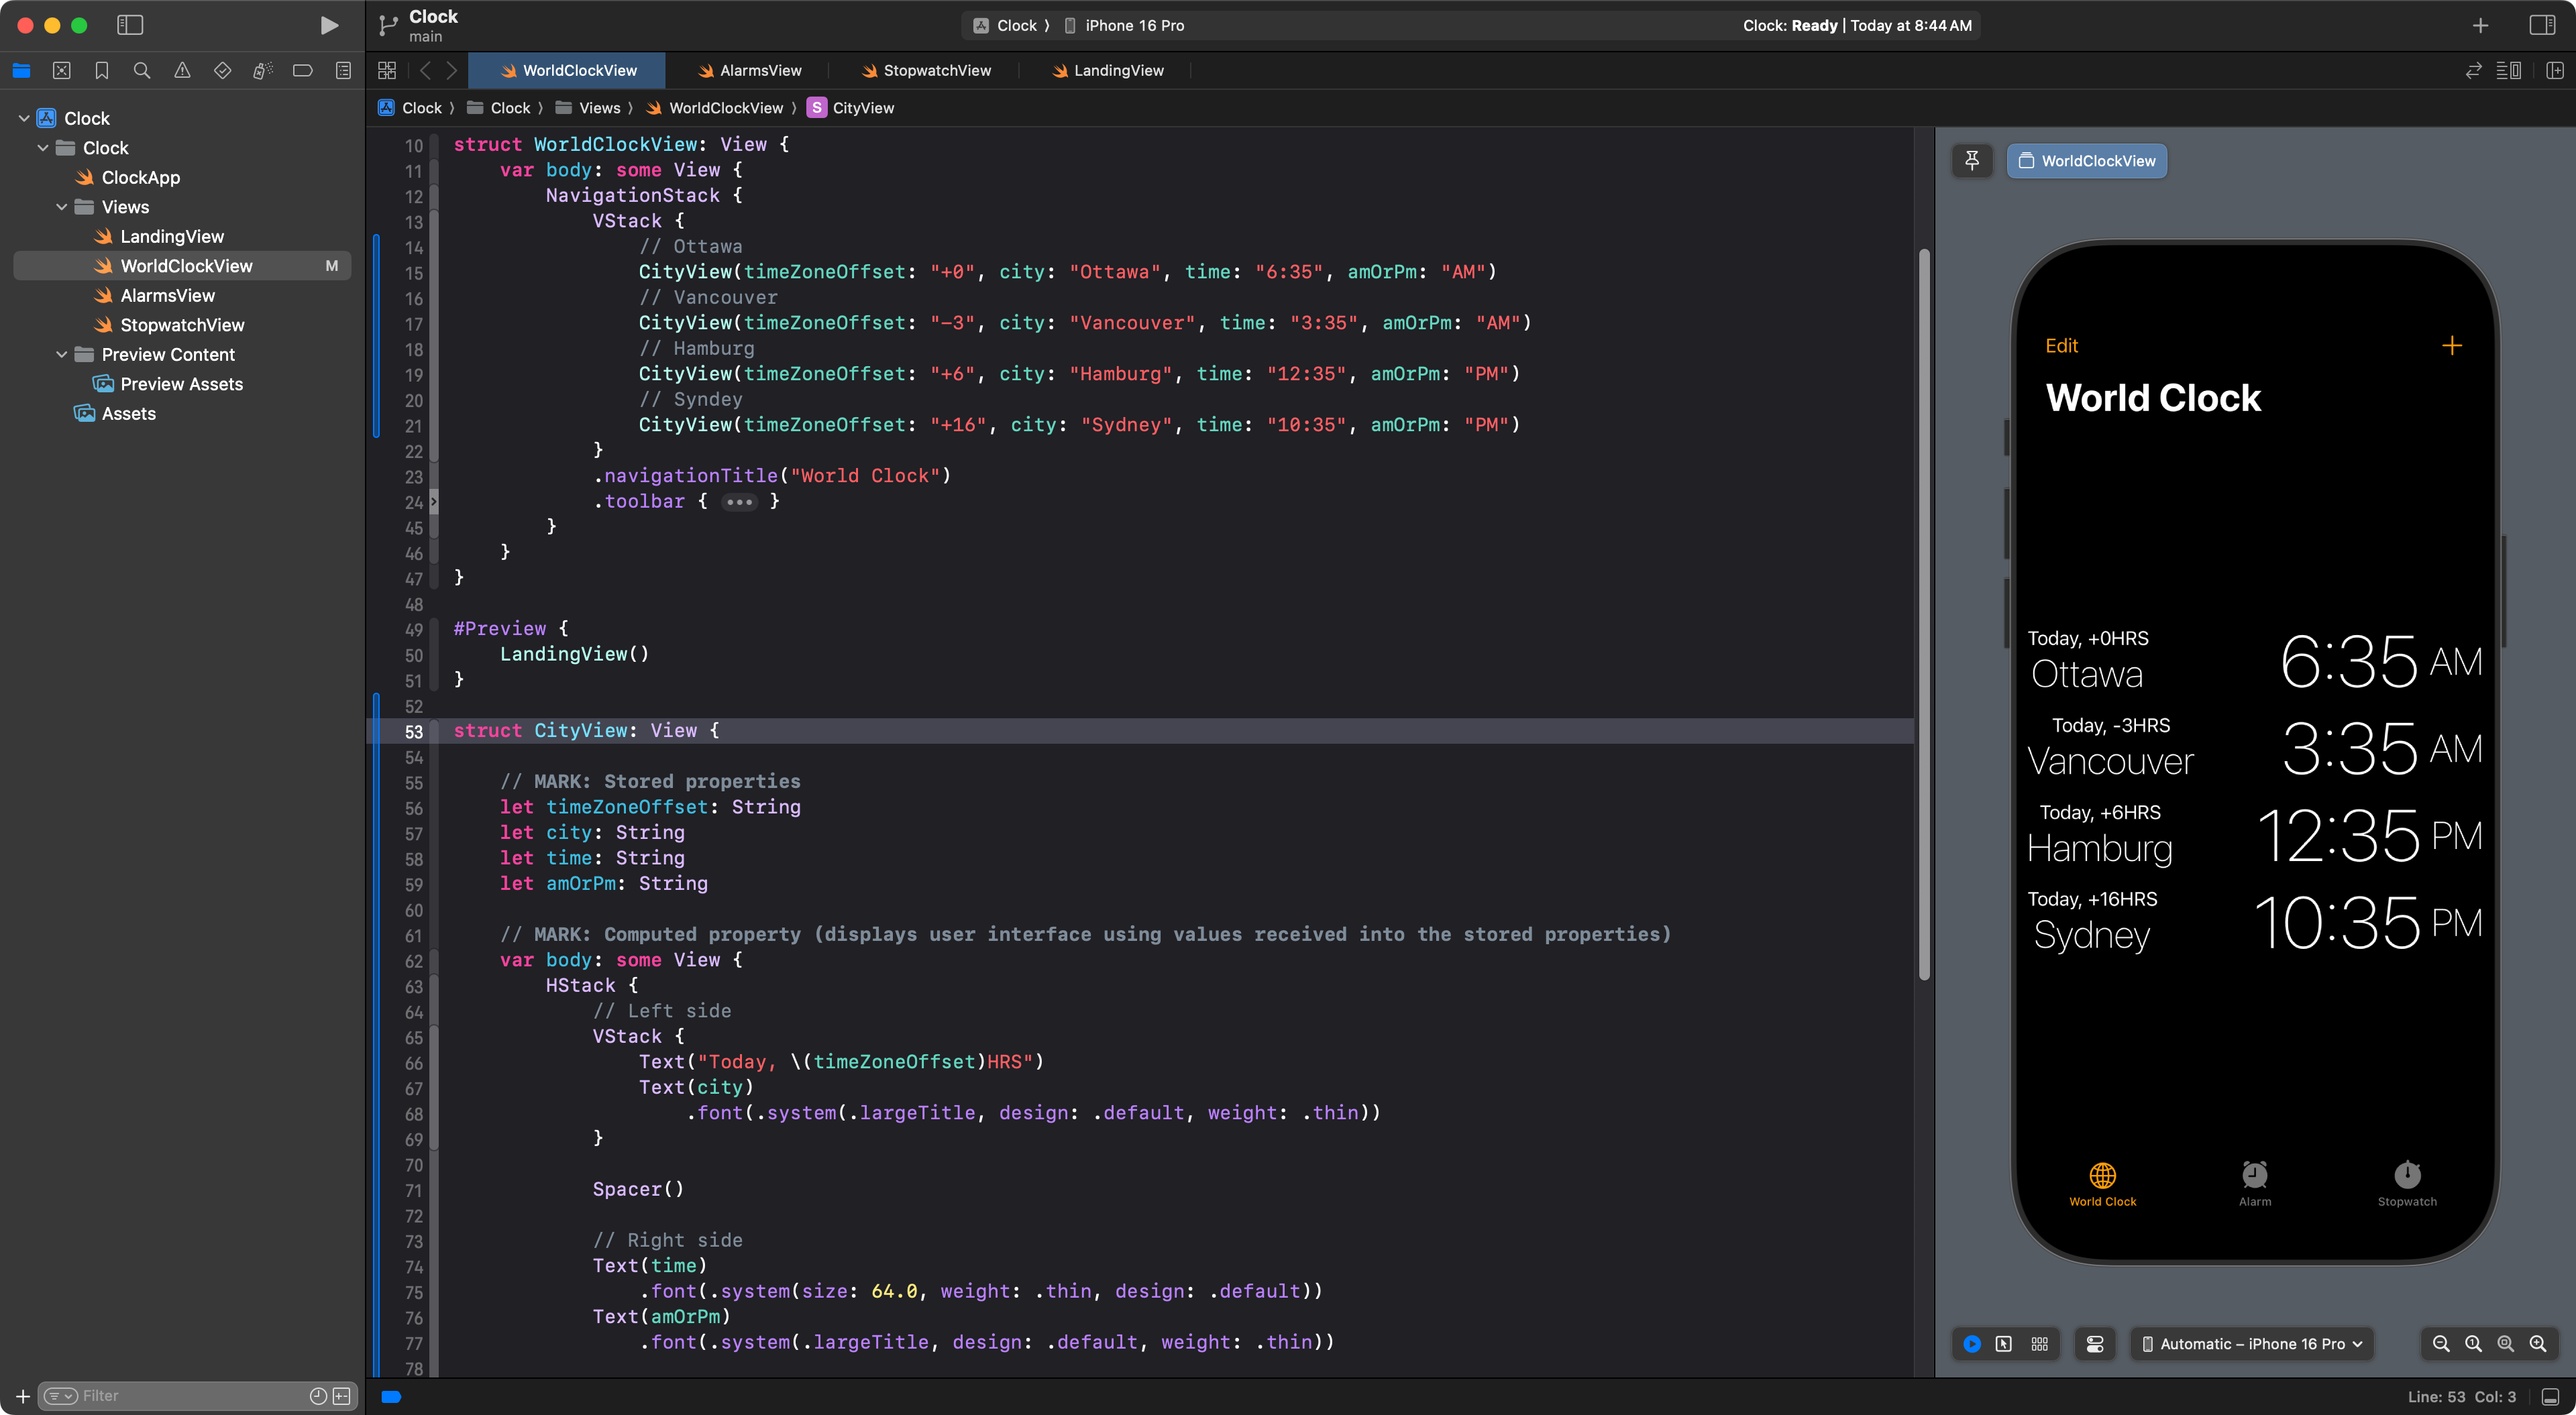Open the Find navigator magnifier icon
Screen dimensions: 2576x1415
[x=142, y=70]
